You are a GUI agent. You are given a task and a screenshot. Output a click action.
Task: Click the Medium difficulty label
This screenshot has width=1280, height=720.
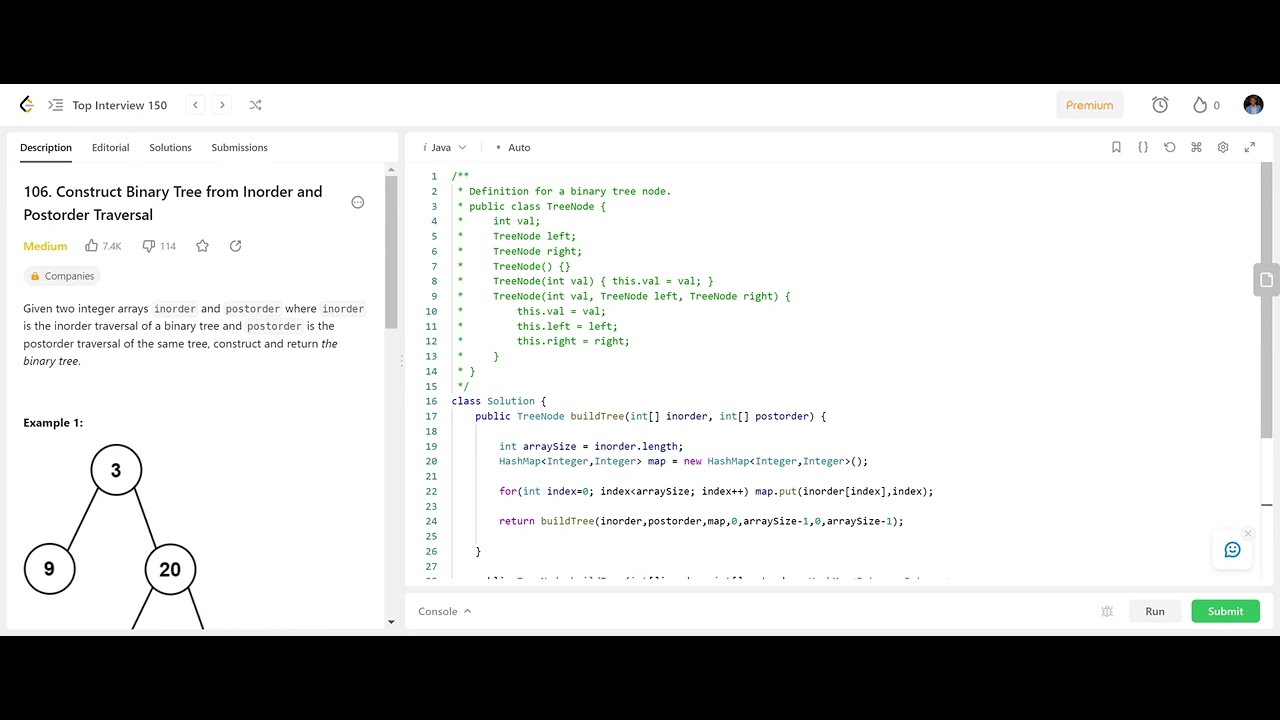tap(45, 246)
